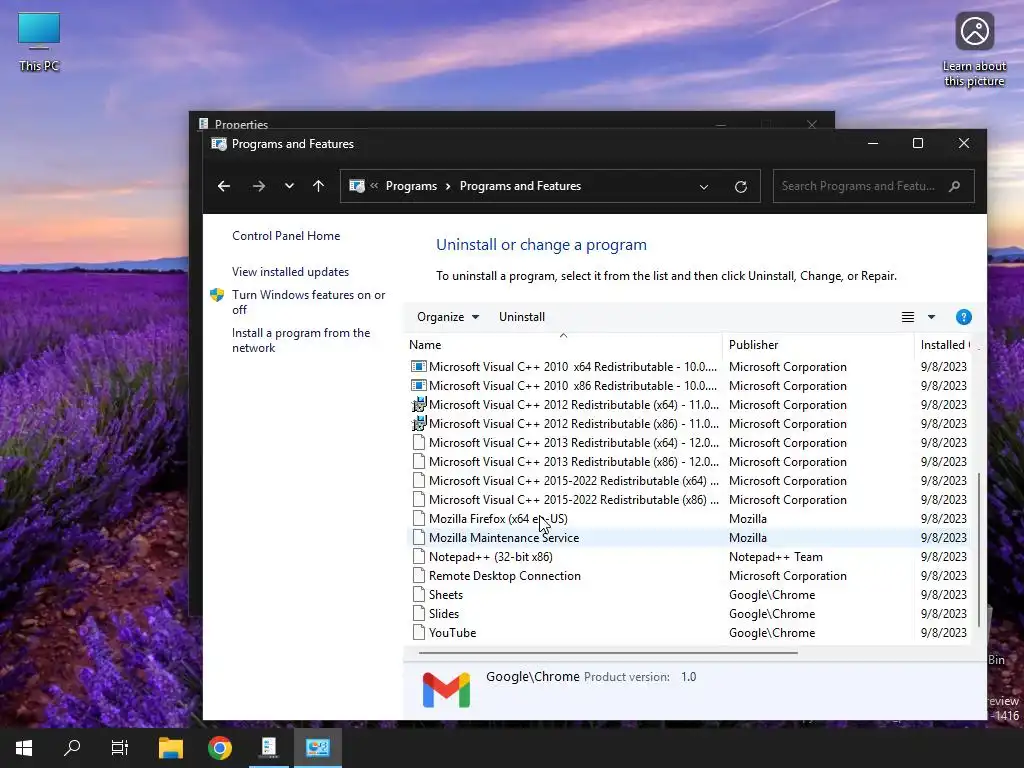Open the Windows Start menu
This screenshot has width=1024, height=768.
pos(24,748)
